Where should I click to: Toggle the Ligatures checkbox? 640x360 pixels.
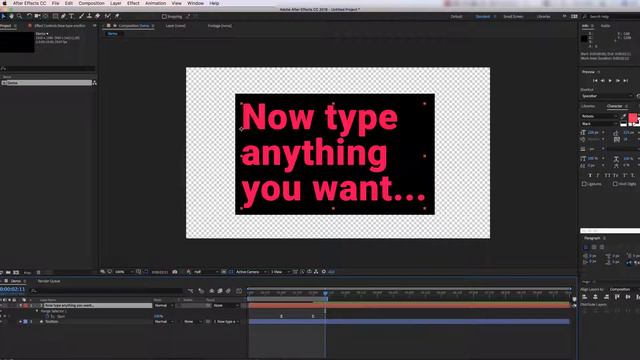click(x=584, y=184)
